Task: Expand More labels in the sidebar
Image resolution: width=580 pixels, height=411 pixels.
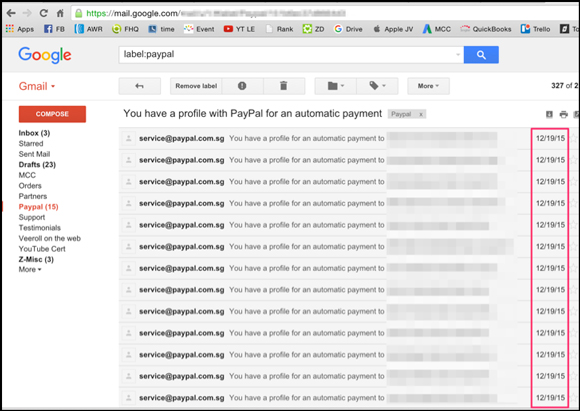Action: tap(30, 270)
